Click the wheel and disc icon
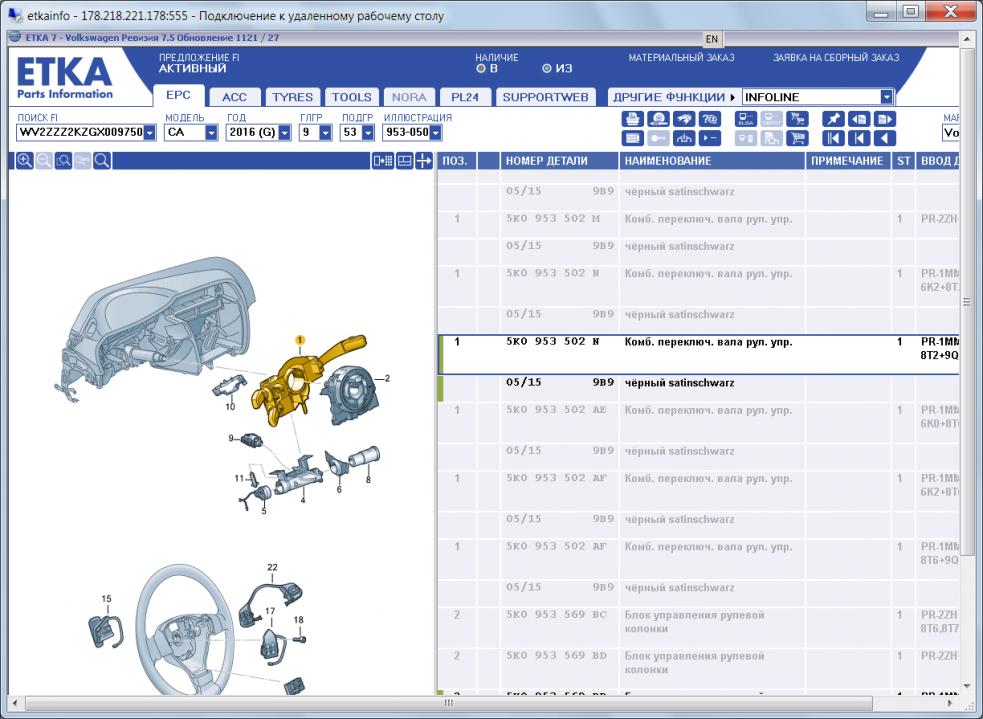Viewport: 983px width, 719px height. click(658, 118)
